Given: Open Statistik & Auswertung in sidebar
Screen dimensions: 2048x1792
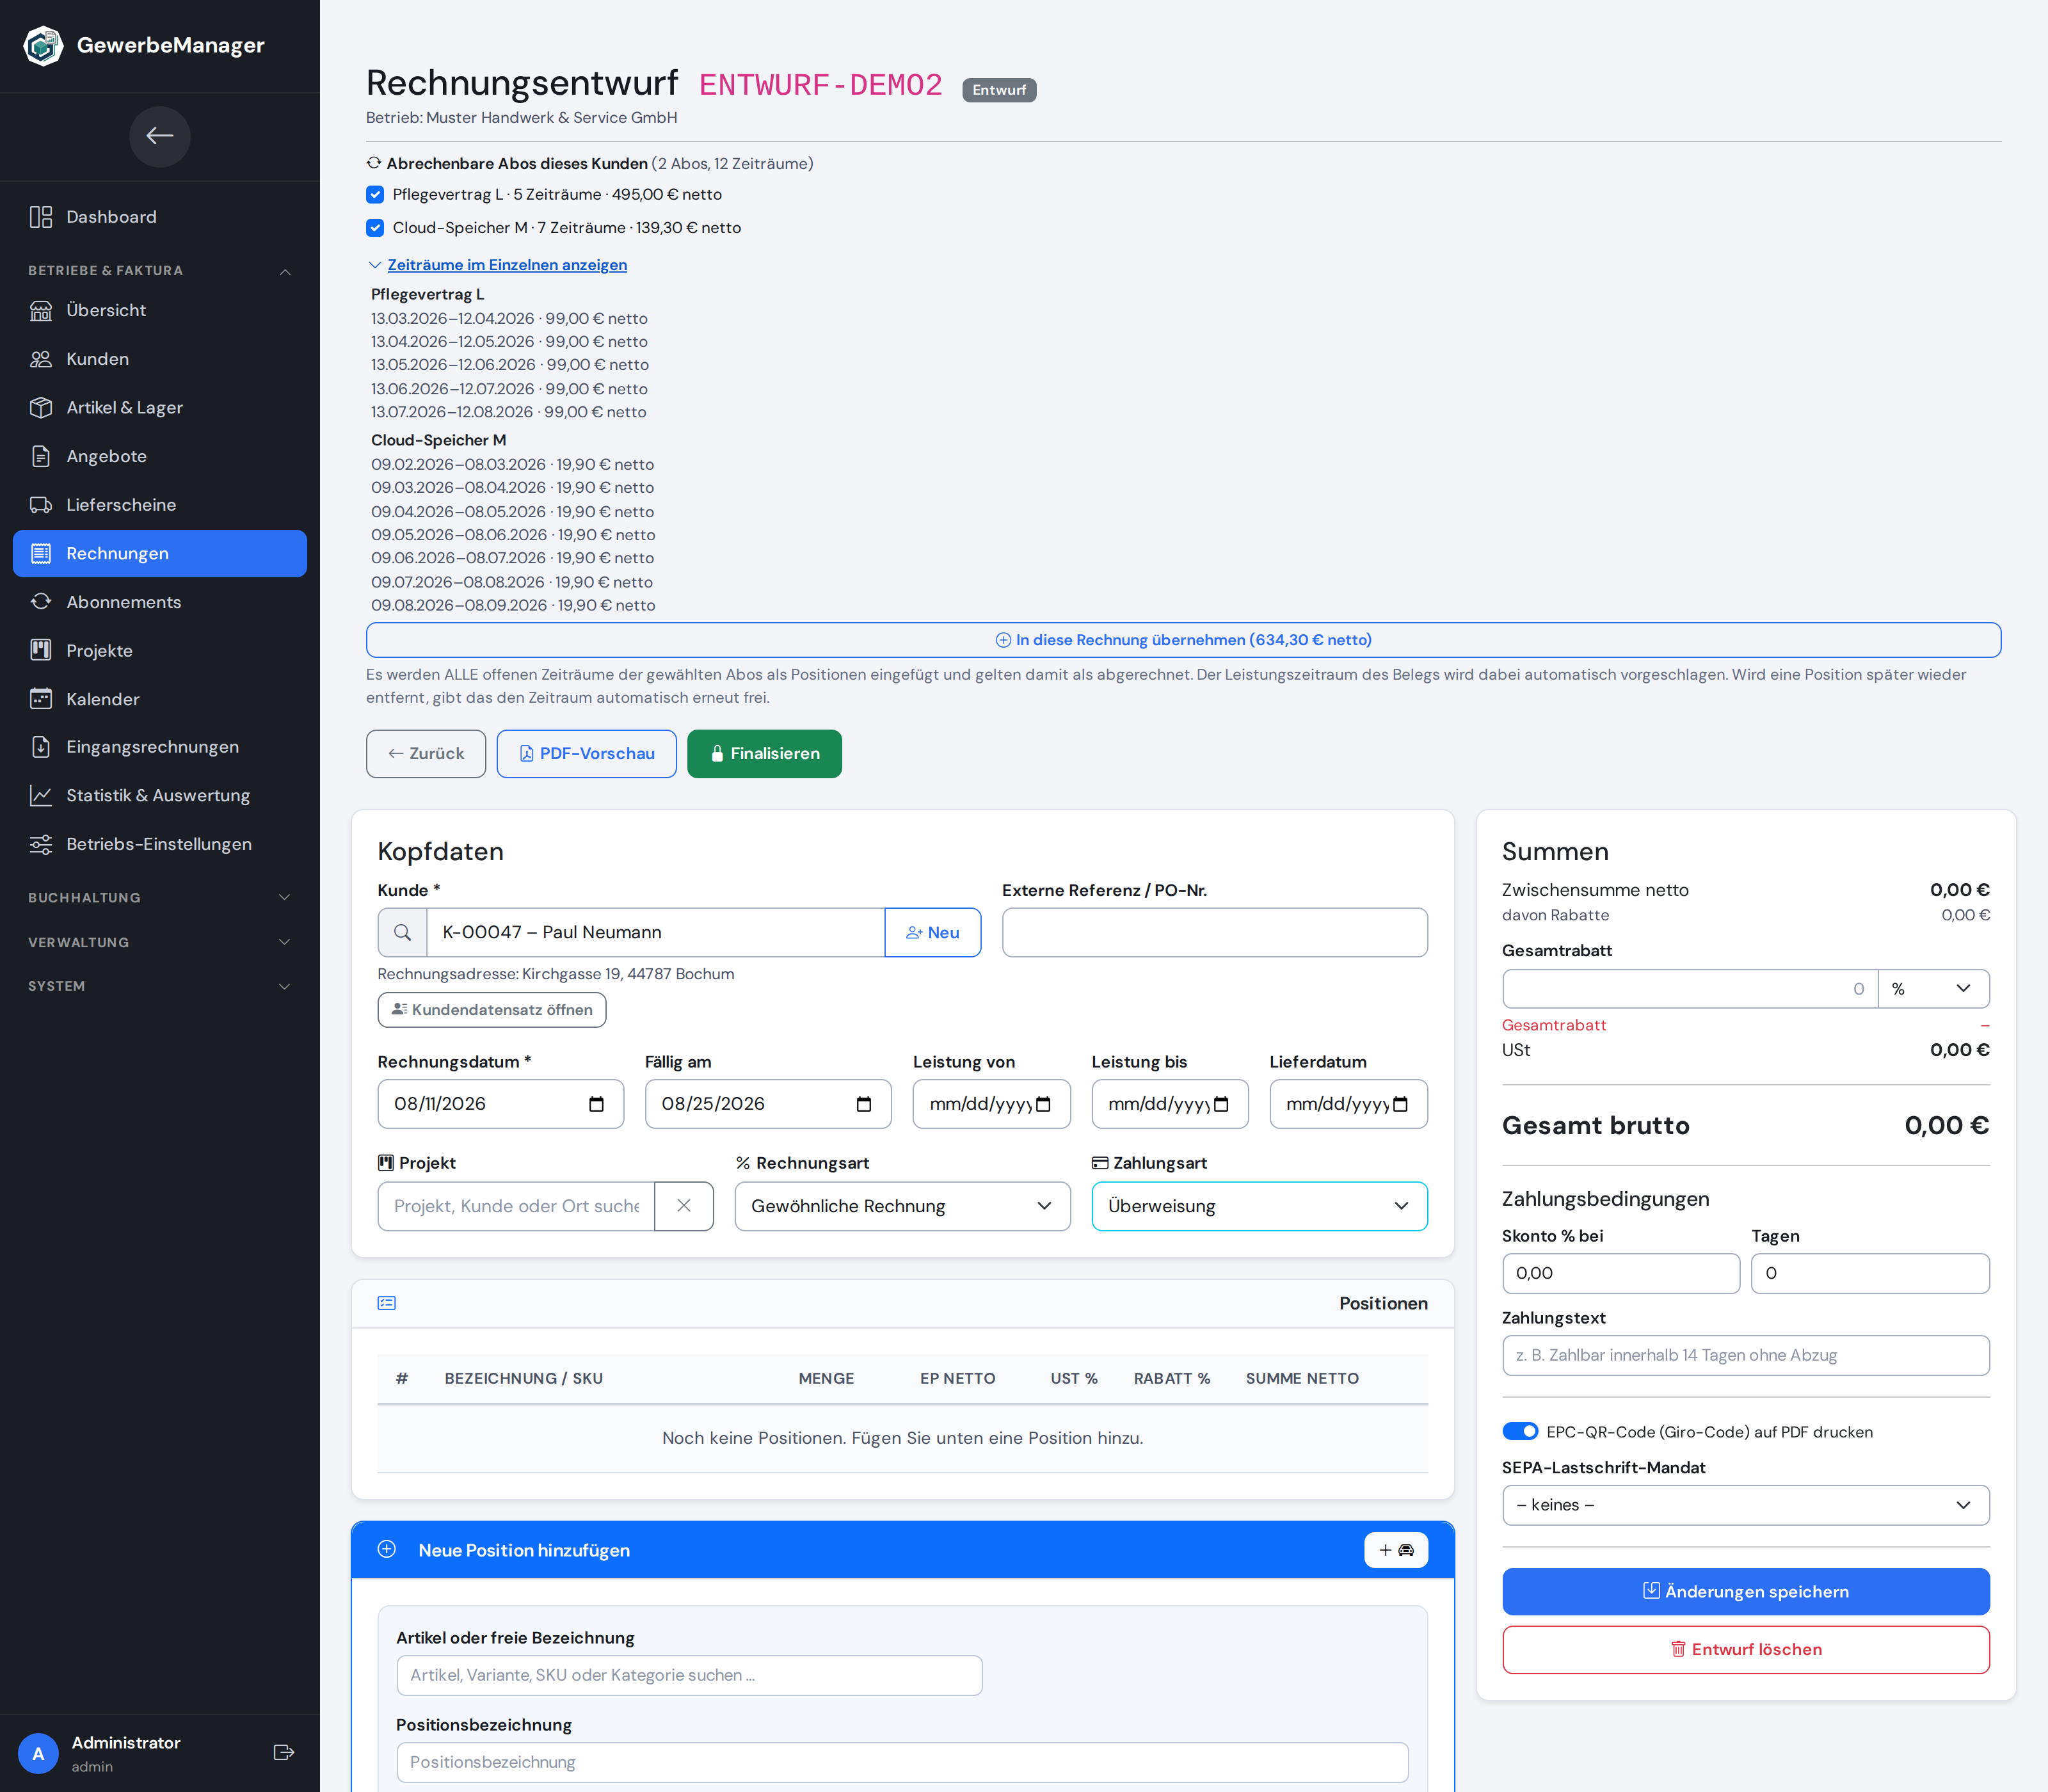Looking at the screenshot, I should [x=160, y=796].
